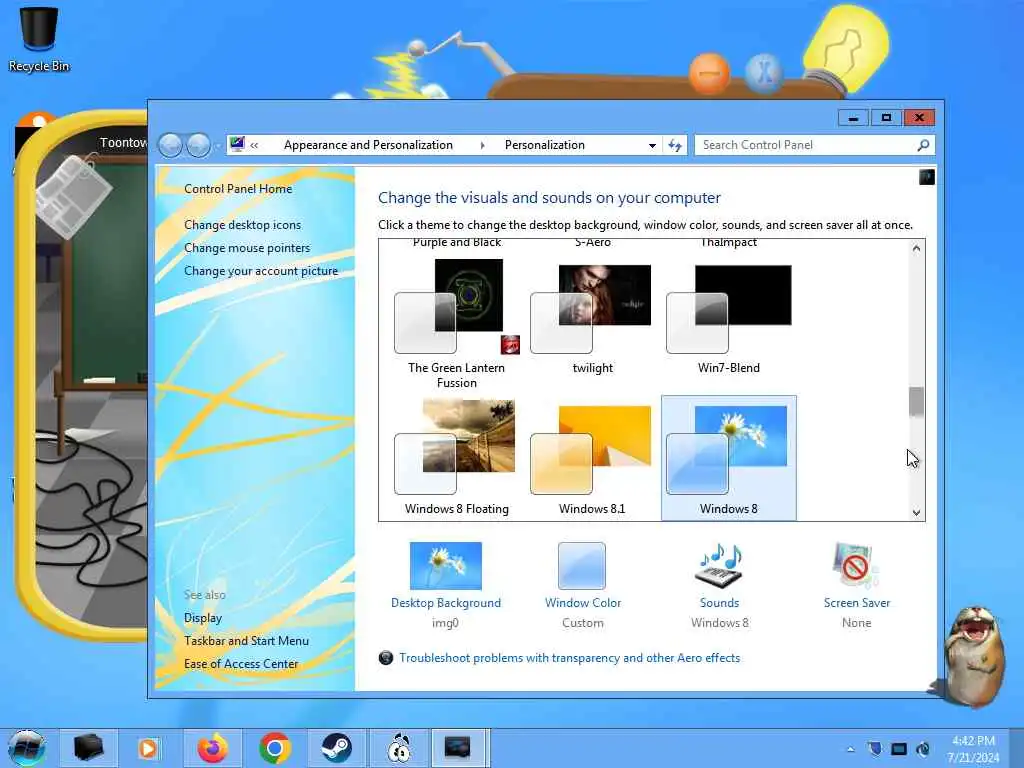Open Taskbar and Start Menu link
The image size is (1024, 768).
click(246, 641)
